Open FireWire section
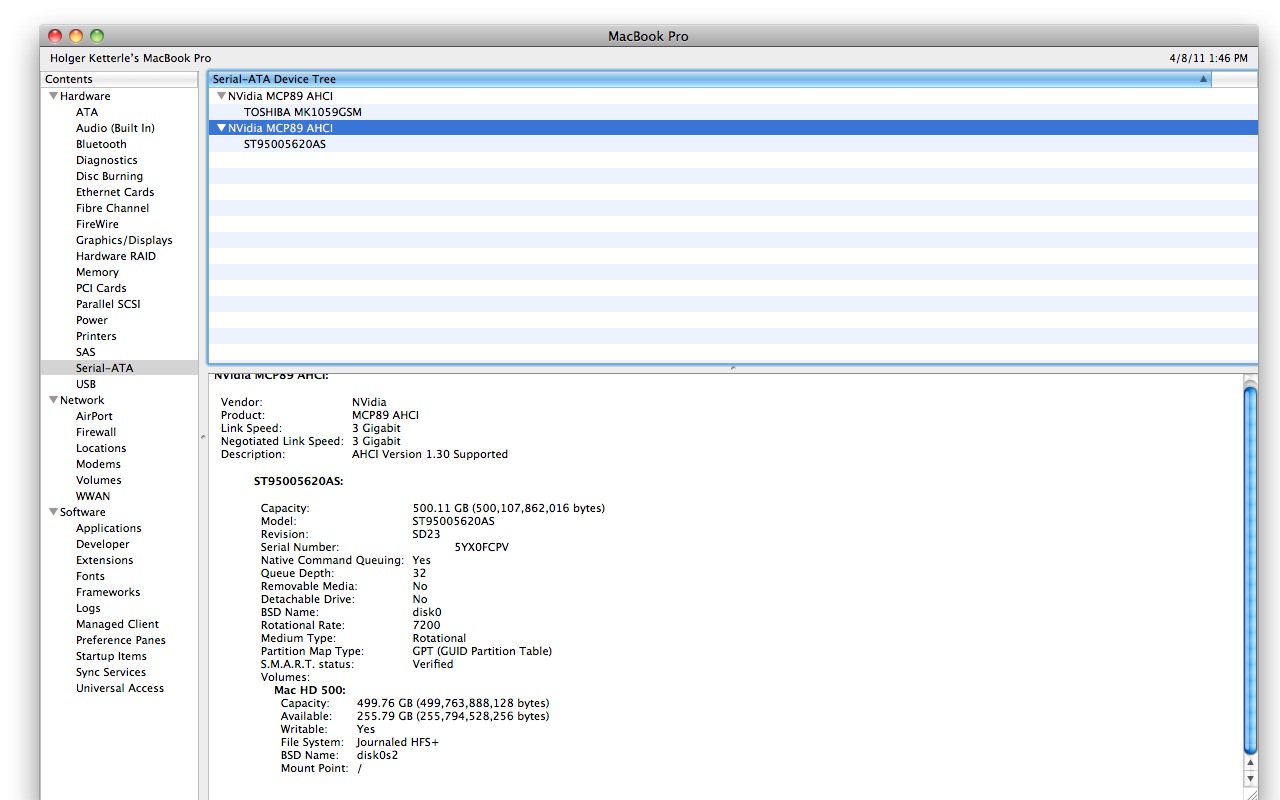This screenshot has height=800, width=1280. [x=97, y=224]
